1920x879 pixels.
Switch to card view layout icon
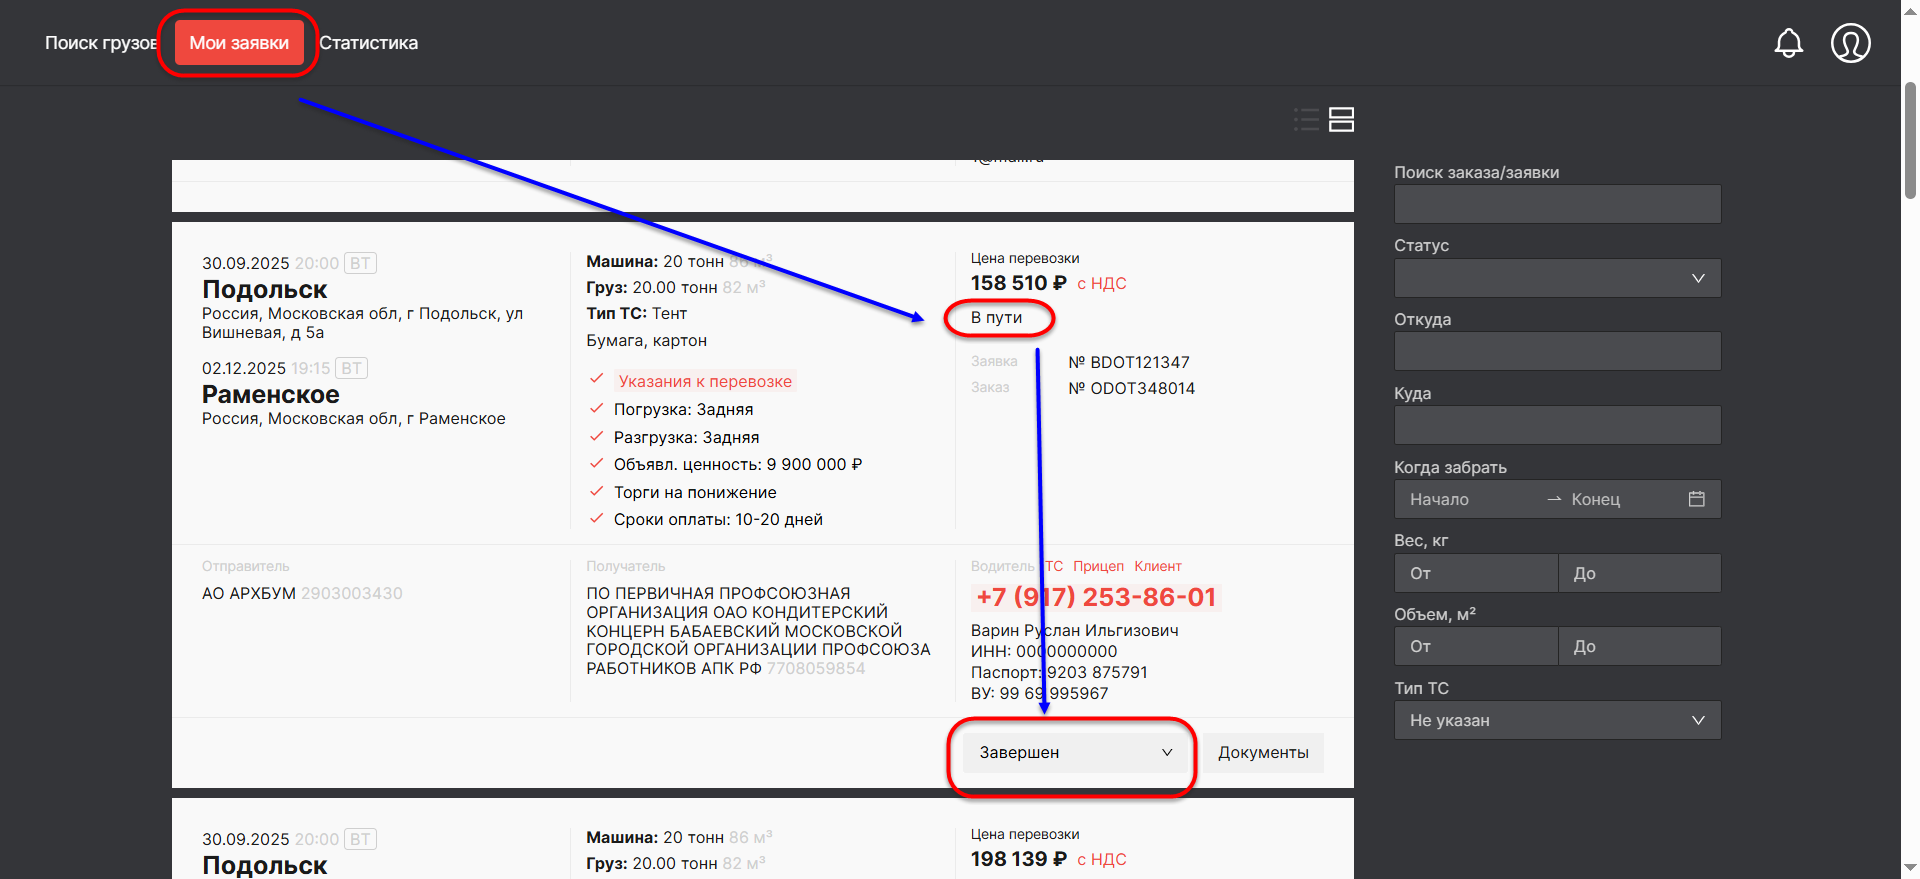(x=1341, y=120)
